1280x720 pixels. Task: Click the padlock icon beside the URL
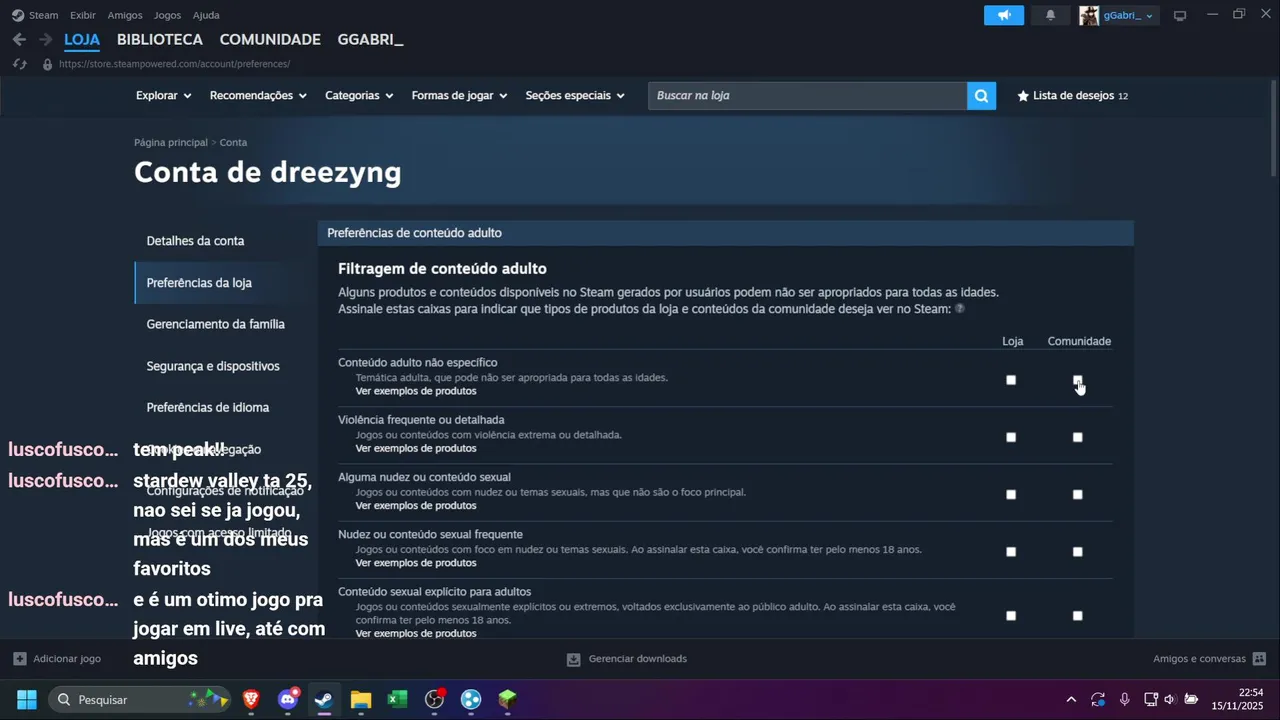[x=47, y=64]
